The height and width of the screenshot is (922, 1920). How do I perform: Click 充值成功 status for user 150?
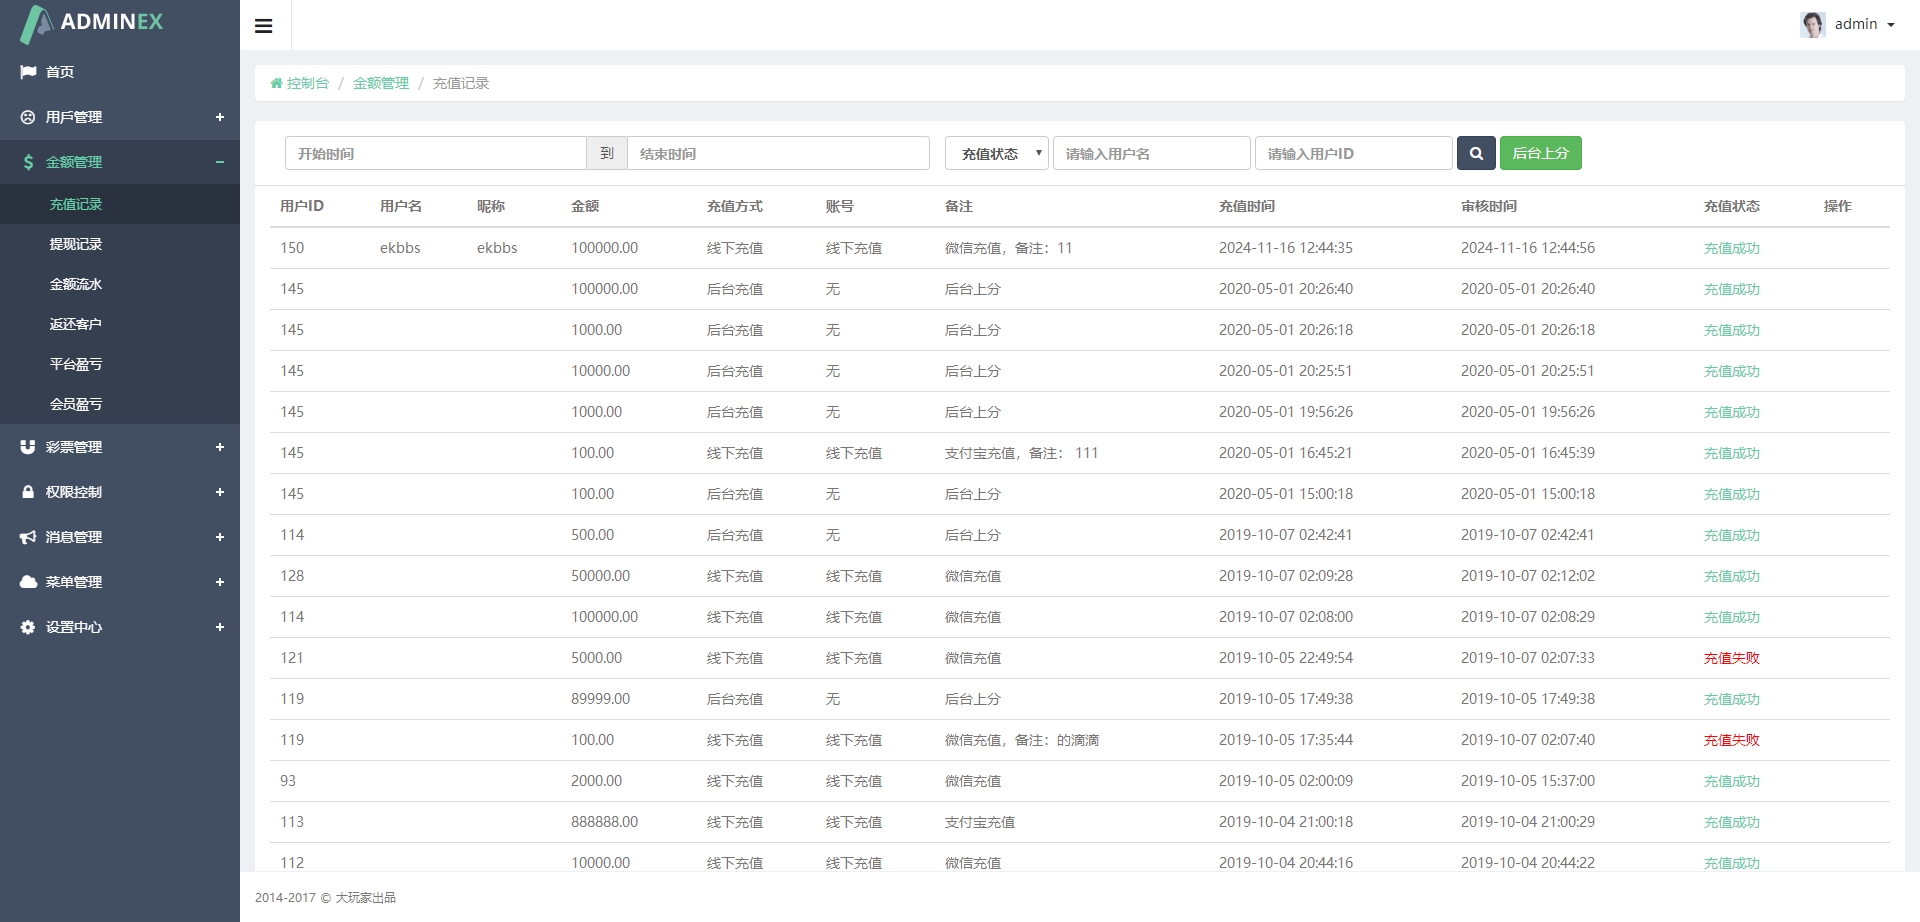click(1732, 248)
